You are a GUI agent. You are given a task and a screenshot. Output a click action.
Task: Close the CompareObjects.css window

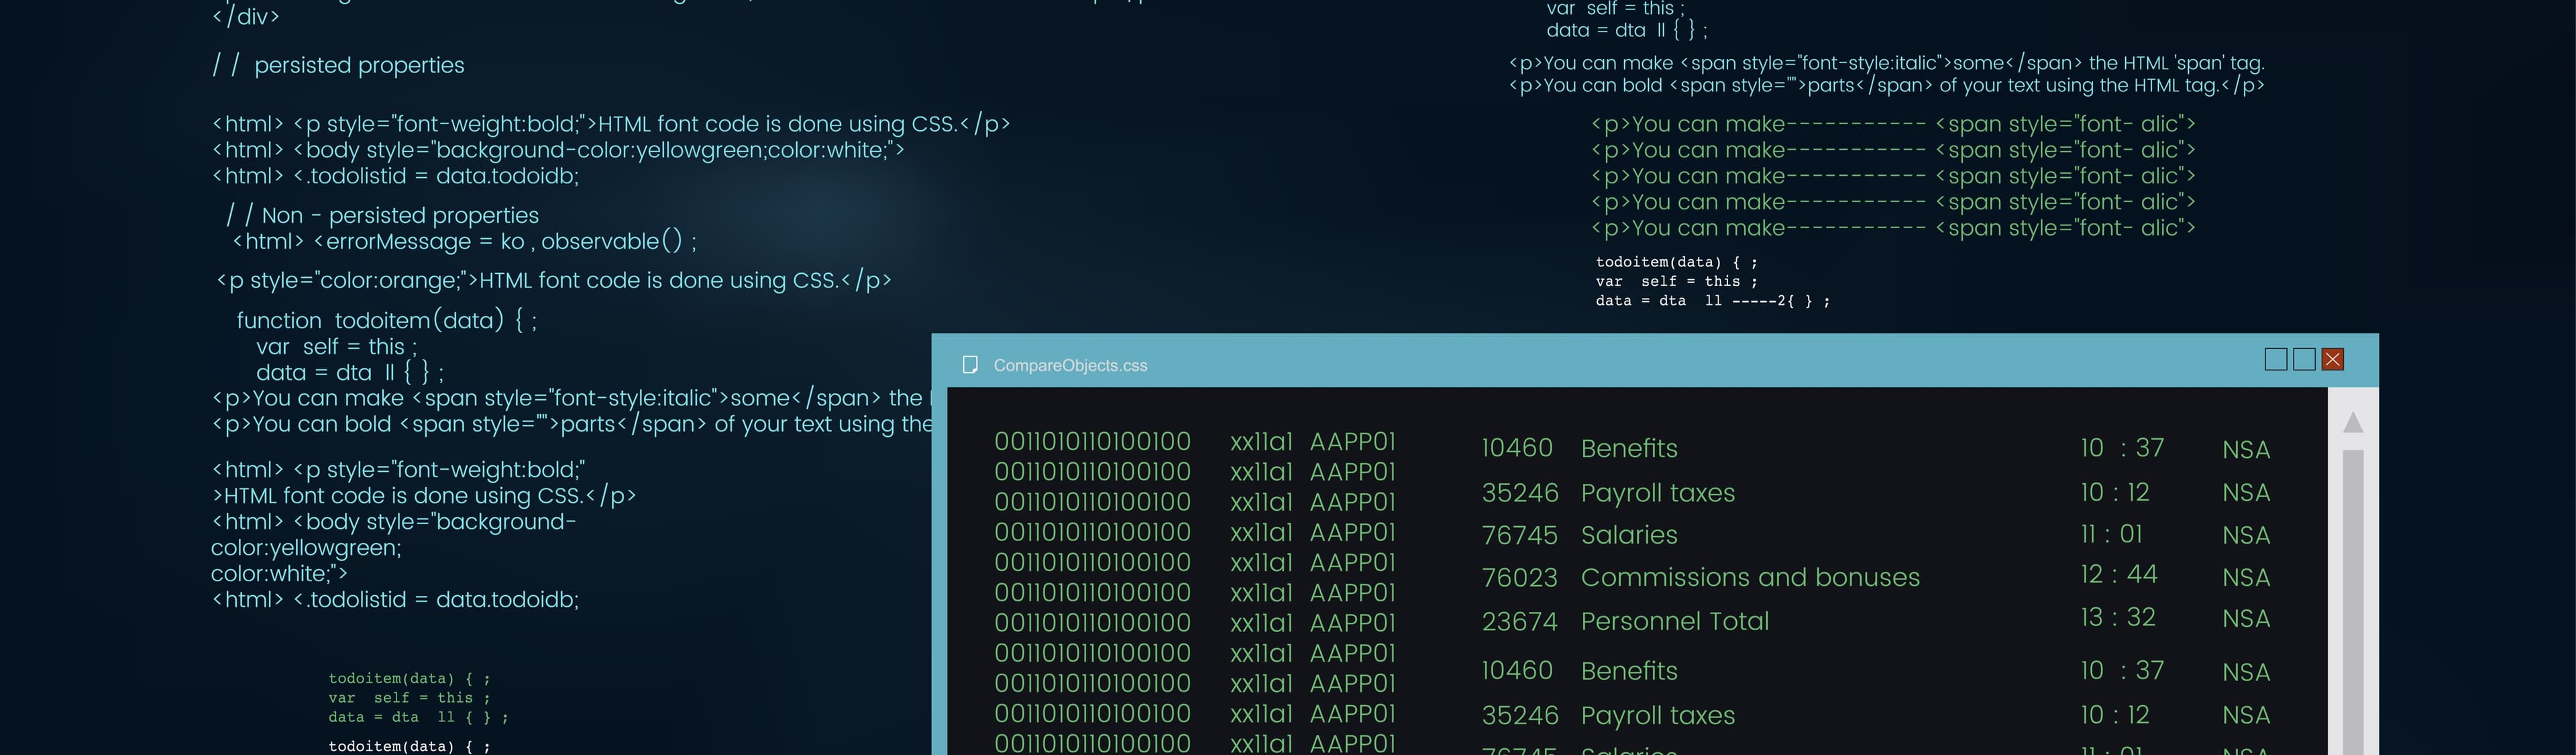[x=2332, y=359]
